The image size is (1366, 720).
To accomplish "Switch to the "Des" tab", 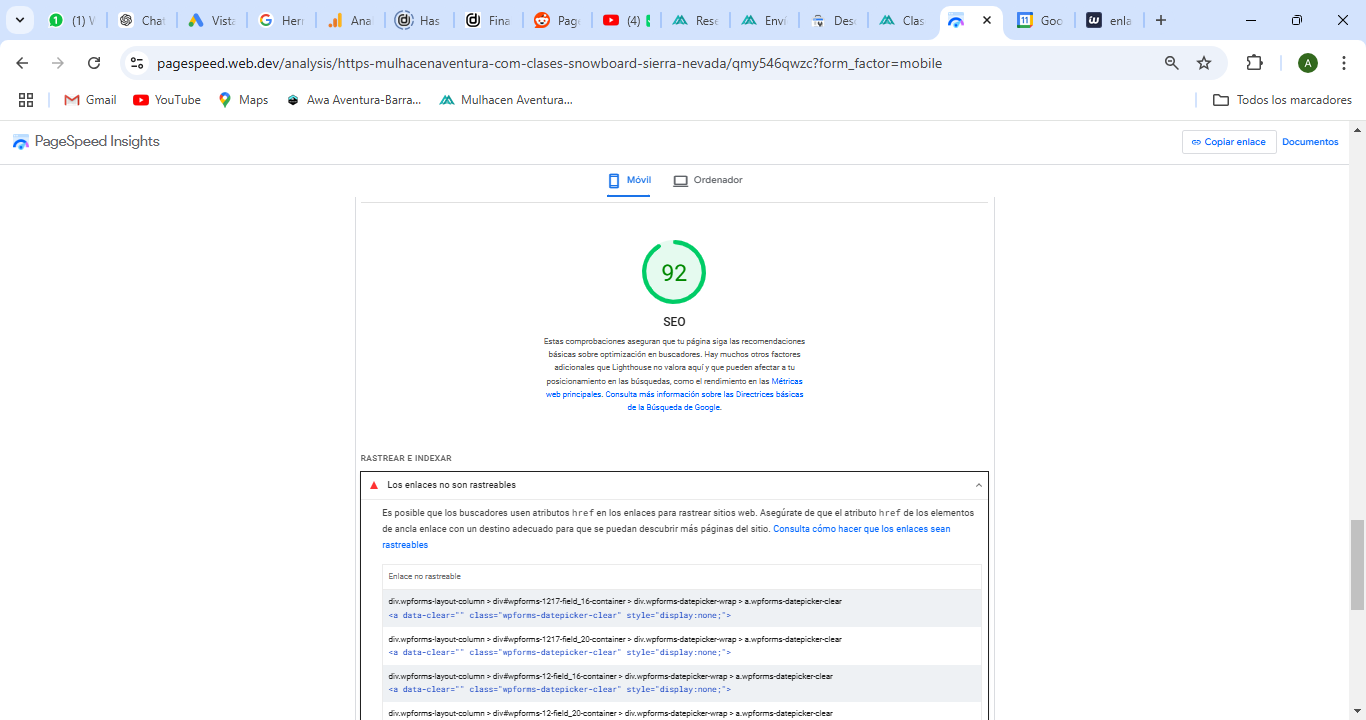I will tap(833, 20).
